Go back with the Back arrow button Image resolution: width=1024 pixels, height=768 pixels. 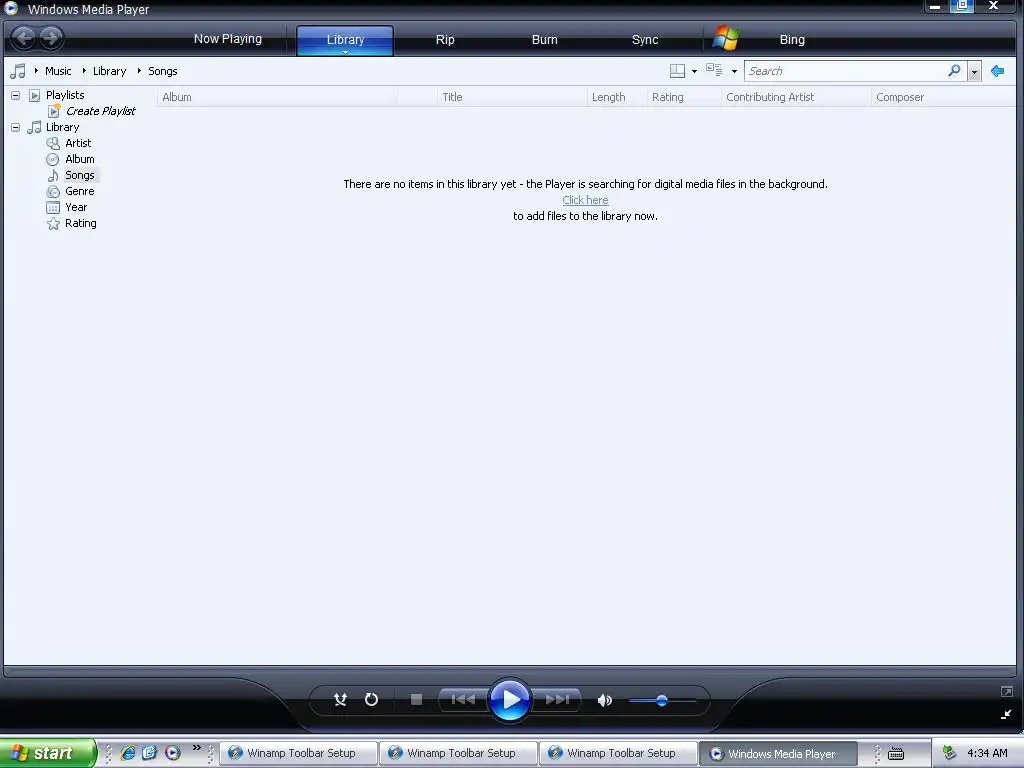tap(24, 38)
